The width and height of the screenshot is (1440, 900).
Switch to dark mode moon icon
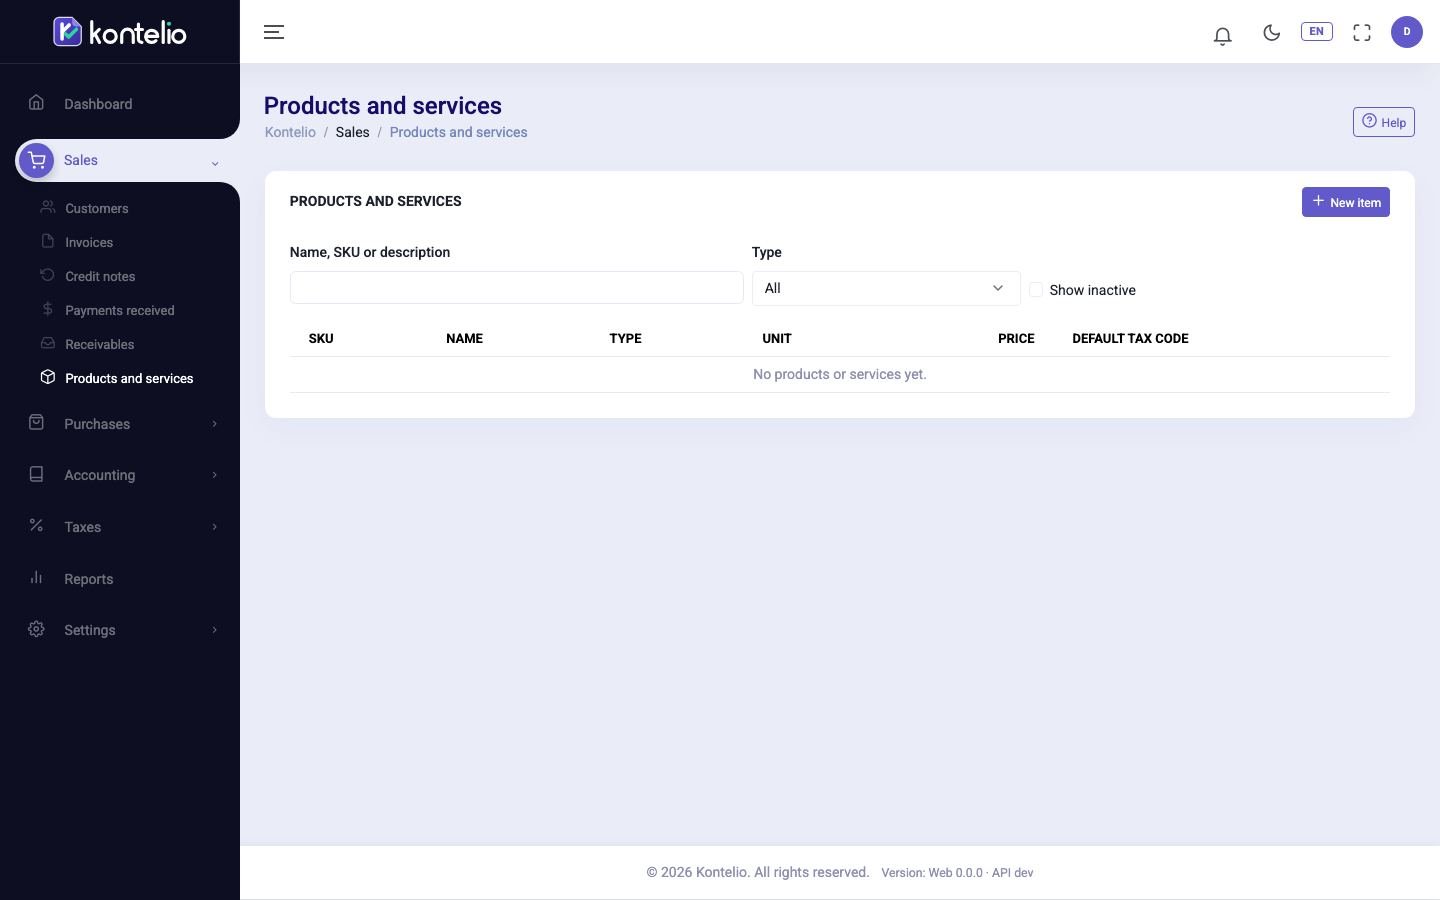1272,32
